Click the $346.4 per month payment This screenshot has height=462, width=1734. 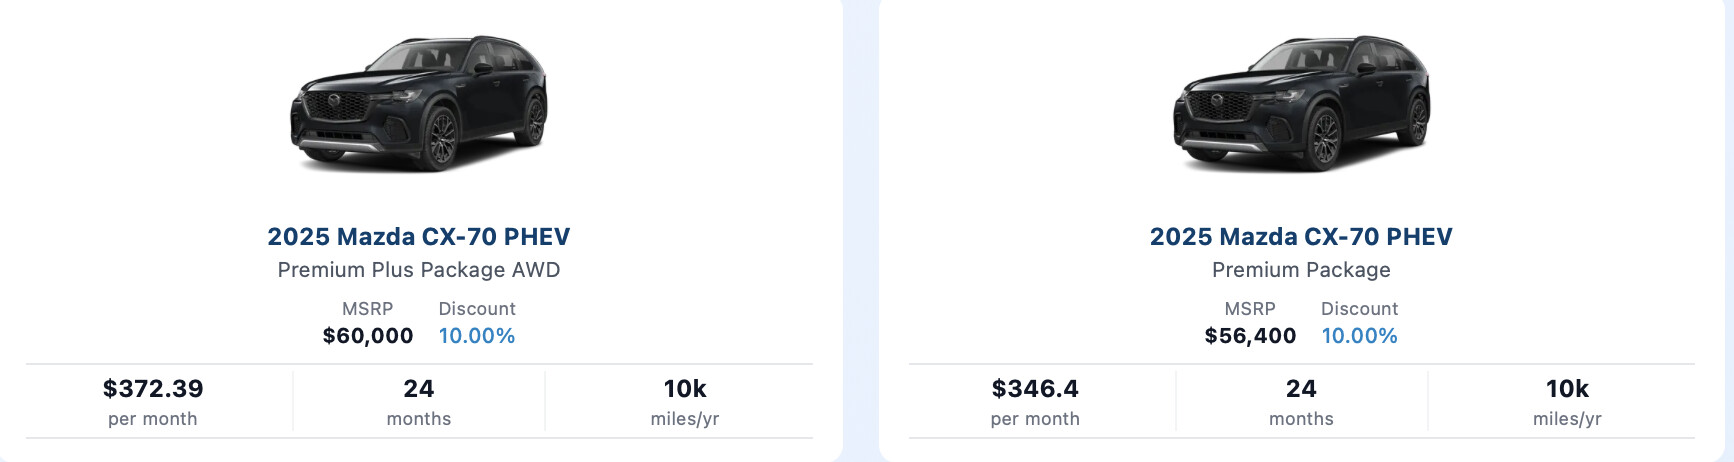click(1035, 389)
